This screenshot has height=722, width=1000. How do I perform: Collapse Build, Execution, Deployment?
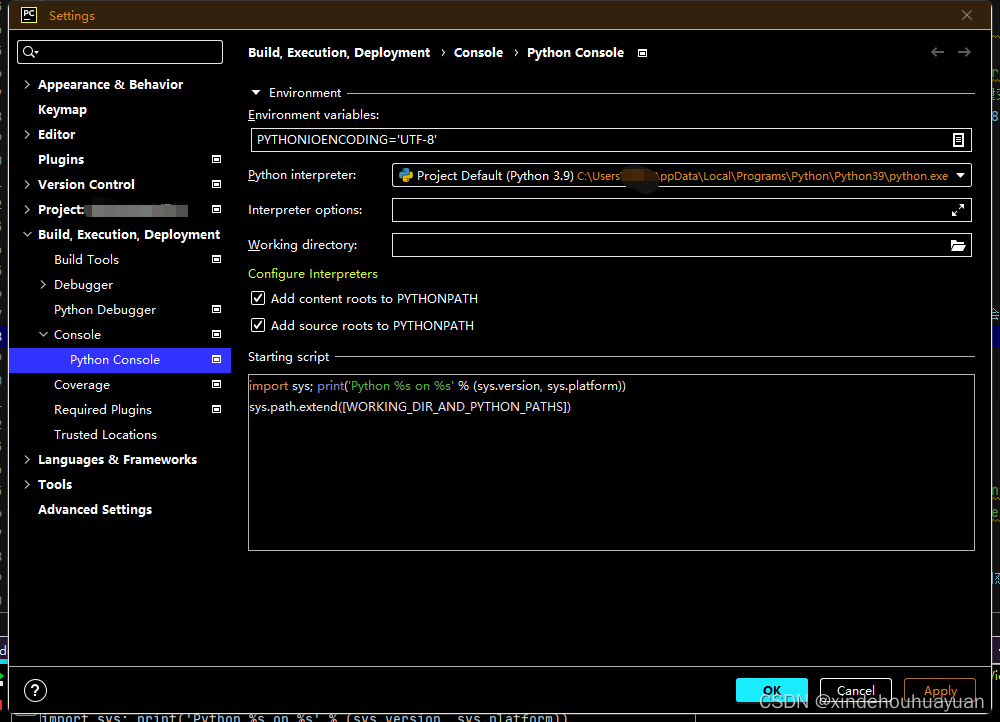27,234
